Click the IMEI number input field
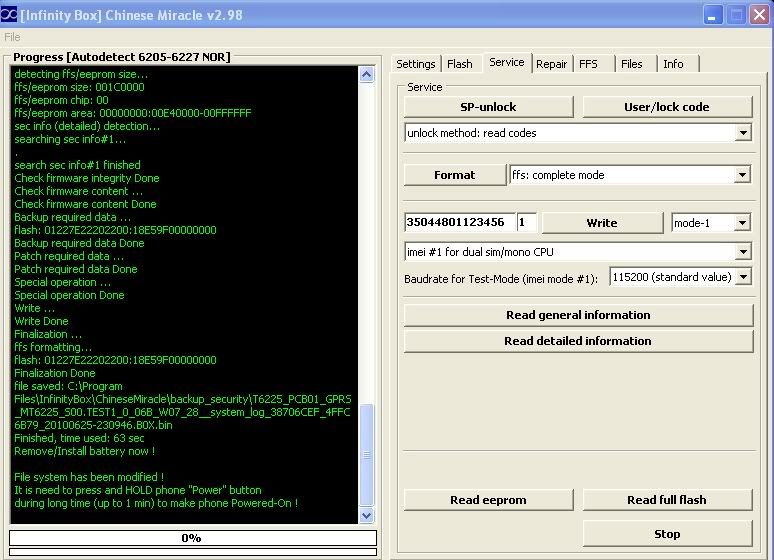This screenshot has height=560, width=774. [x=460, y=222]
